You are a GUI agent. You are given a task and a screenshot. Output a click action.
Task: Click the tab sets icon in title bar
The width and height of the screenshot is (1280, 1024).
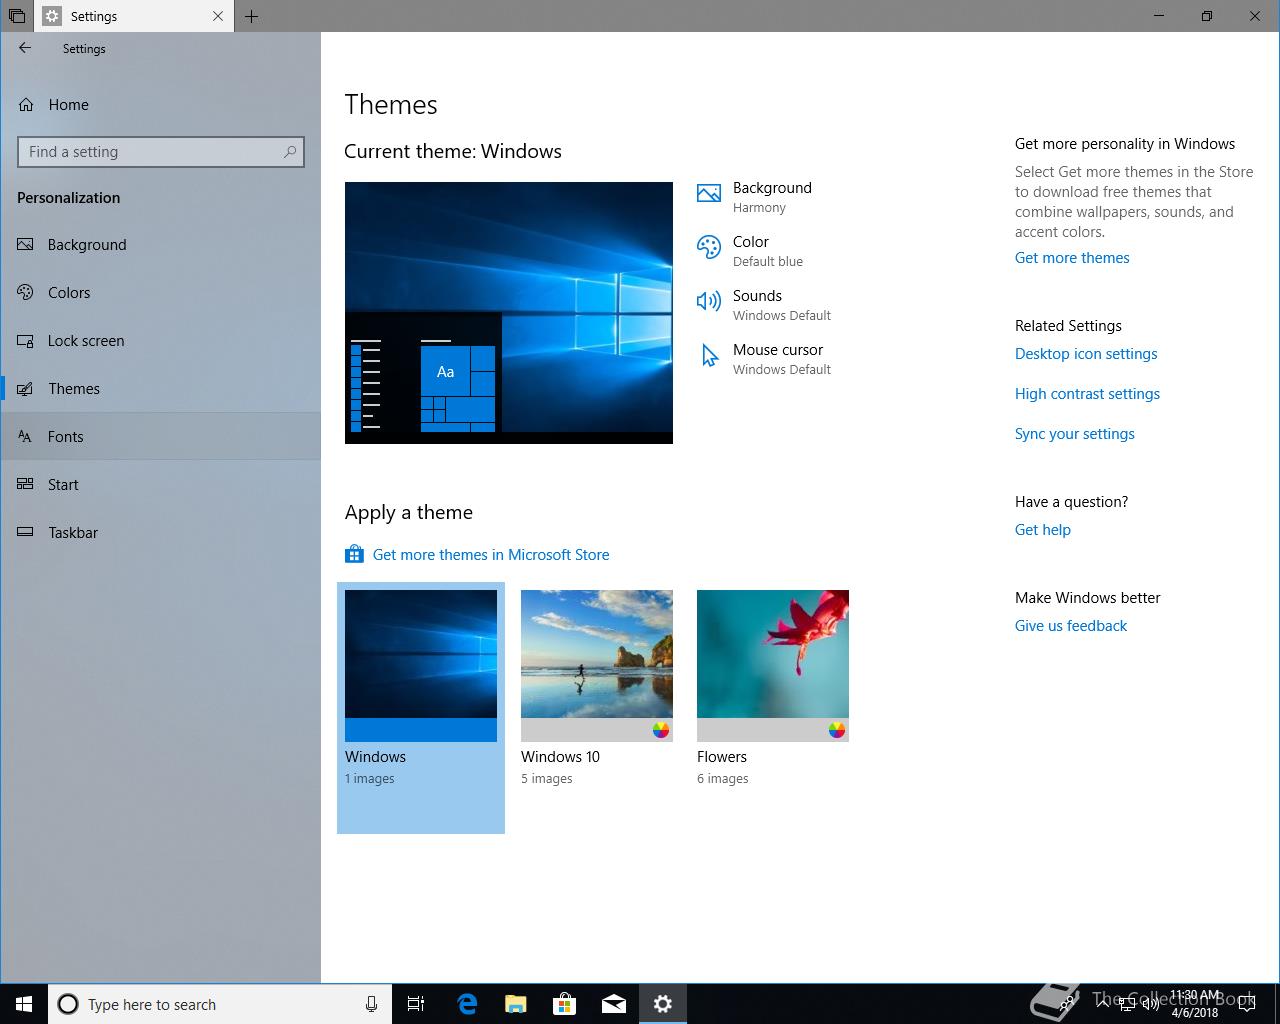16,16
